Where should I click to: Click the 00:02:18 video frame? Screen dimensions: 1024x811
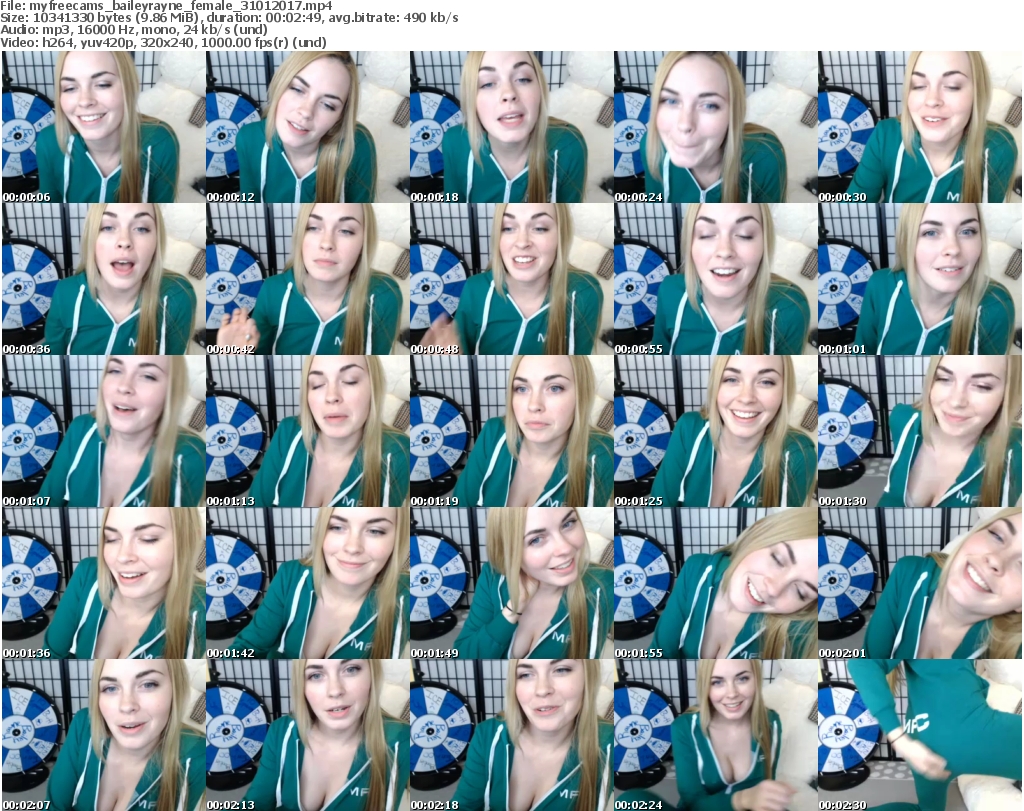click(x=511, y=735)
